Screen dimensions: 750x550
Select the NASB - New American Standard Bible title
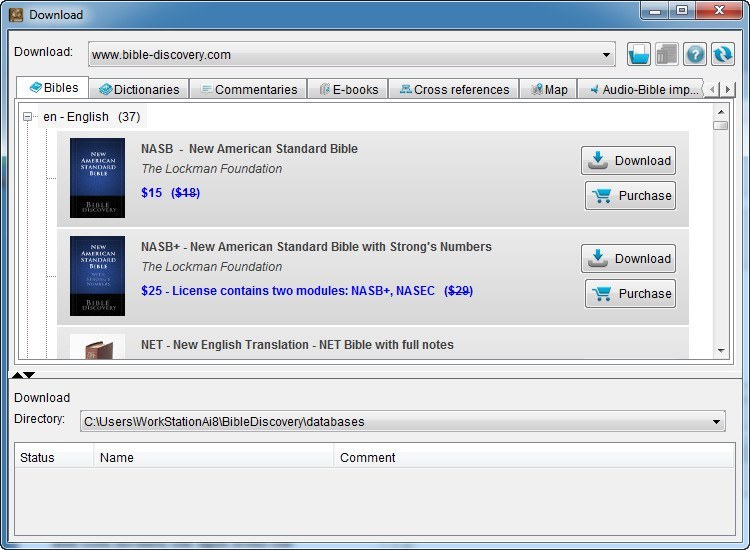click(249, 149)
